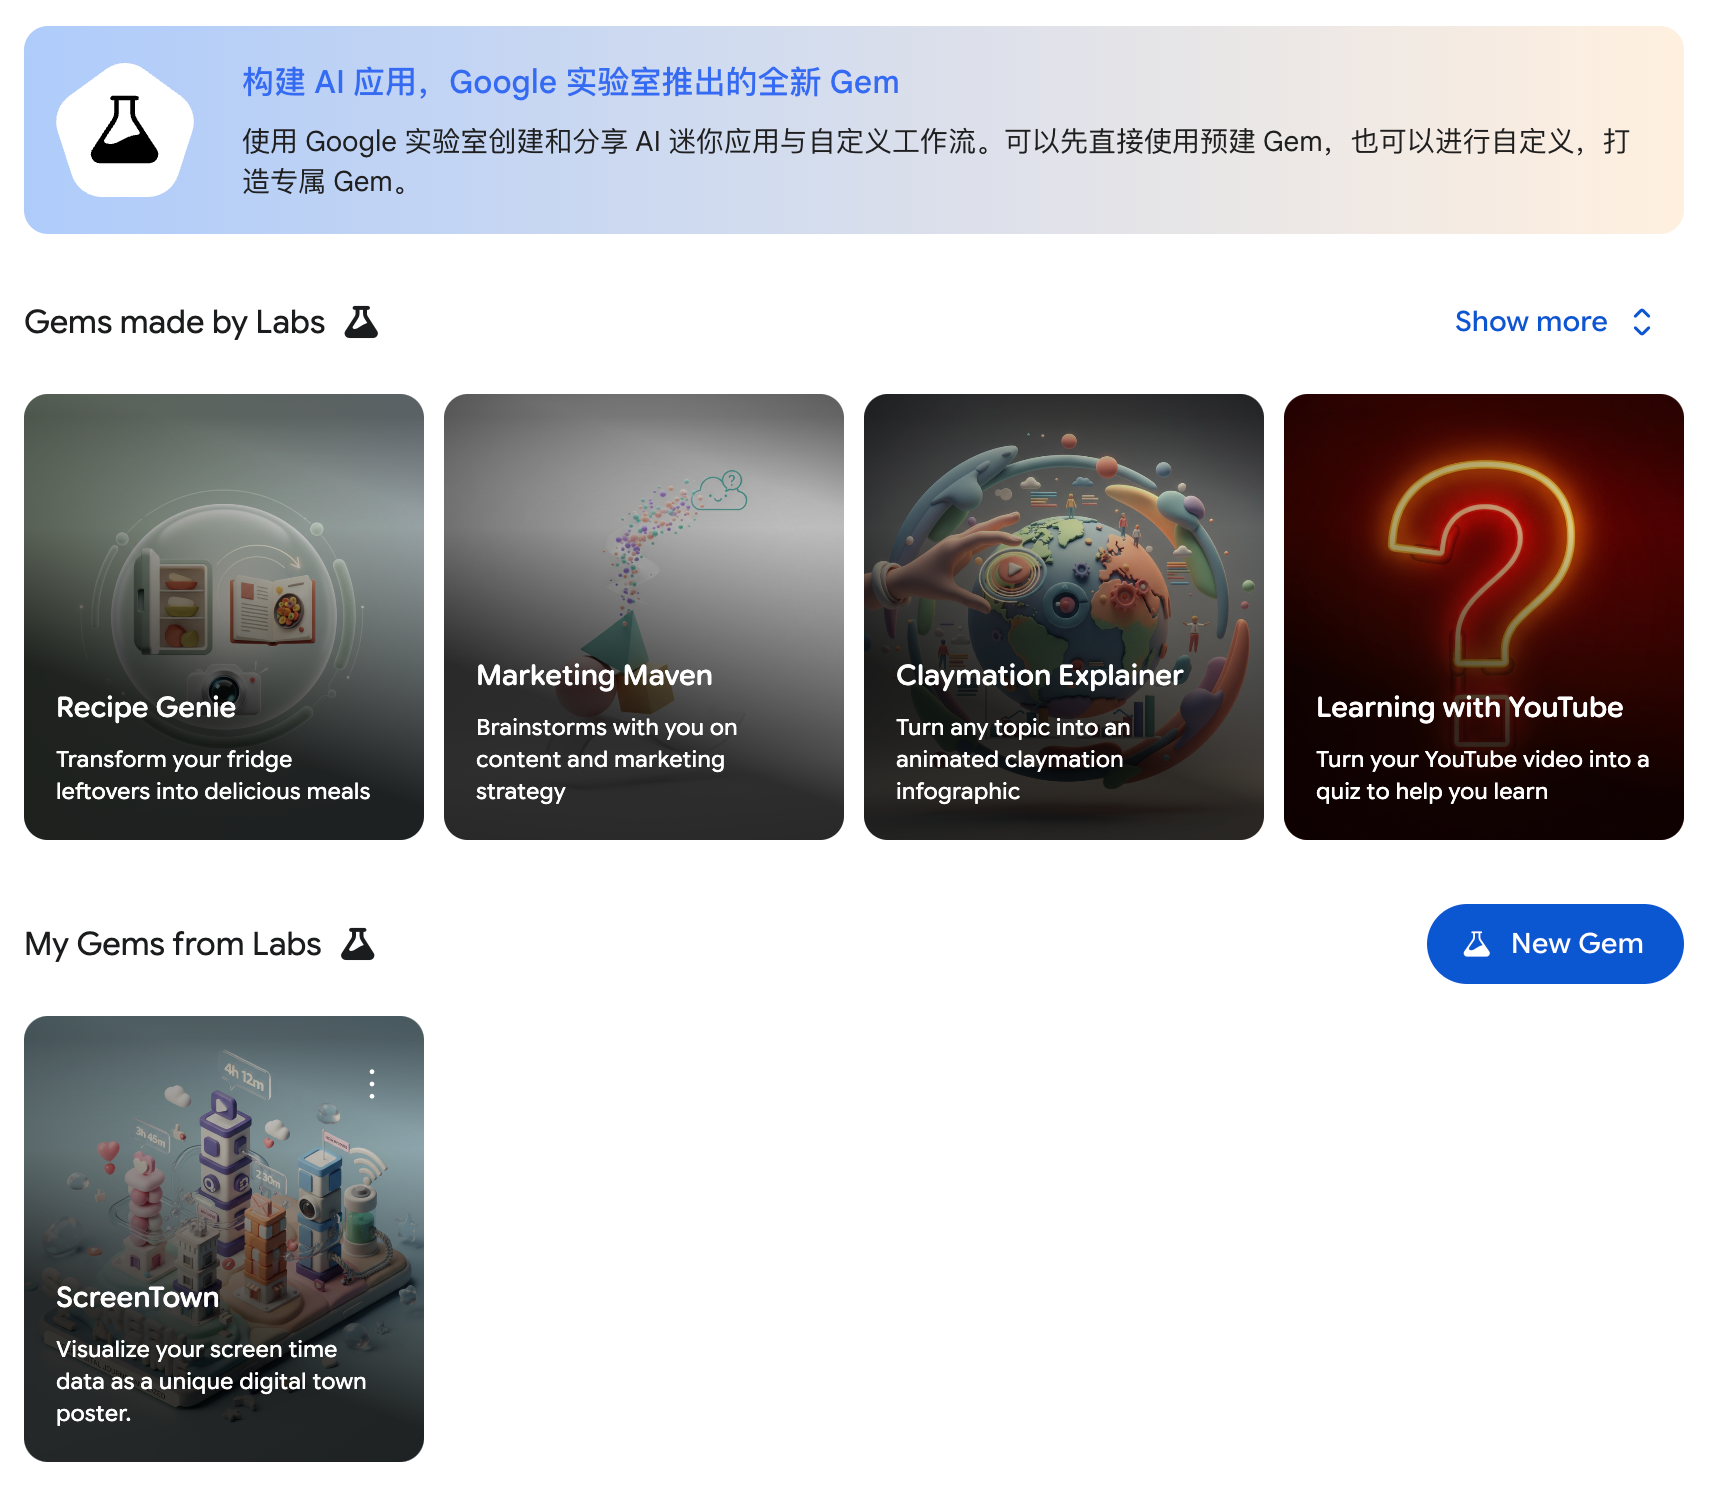Open the ScreenTown card's three-dot menu
Viewport: 1718px width, 1506px height.
click(372, 1084)
